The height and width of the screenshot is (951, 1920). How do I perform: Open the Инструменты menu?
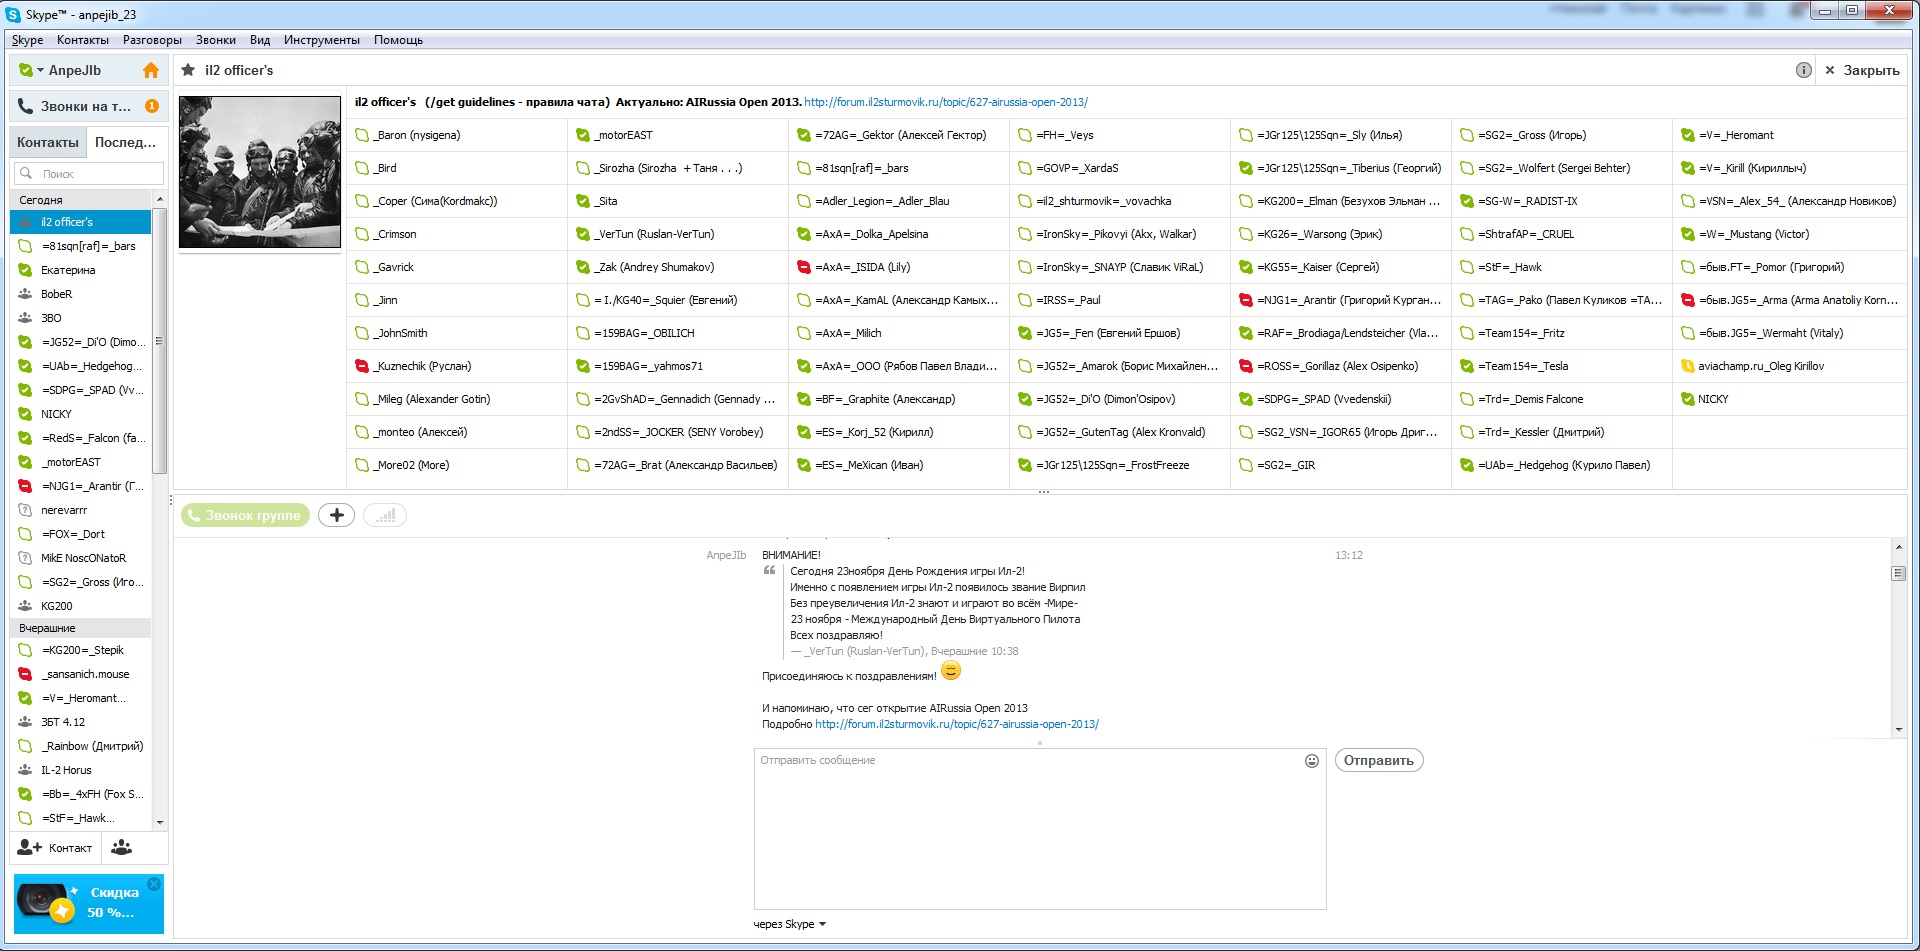(322, 40)
